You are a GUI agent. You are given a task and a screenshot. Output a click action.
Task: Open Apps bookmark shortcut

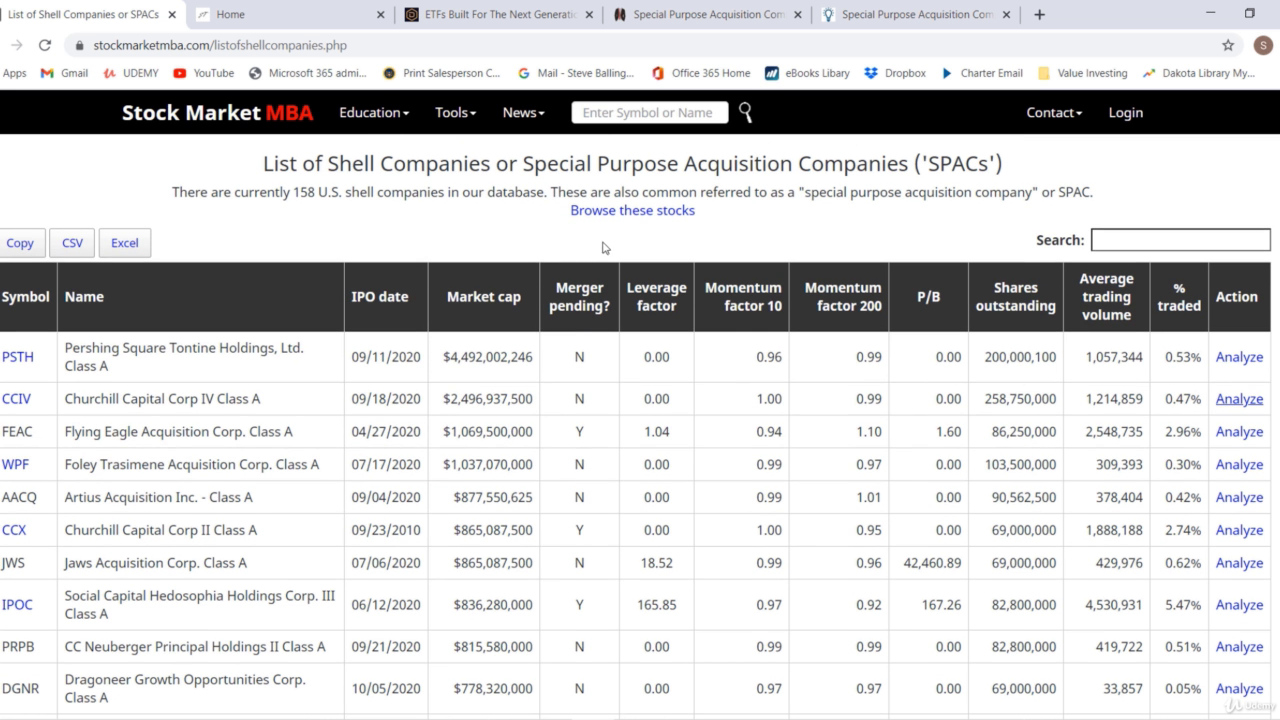tap(14, 73)
